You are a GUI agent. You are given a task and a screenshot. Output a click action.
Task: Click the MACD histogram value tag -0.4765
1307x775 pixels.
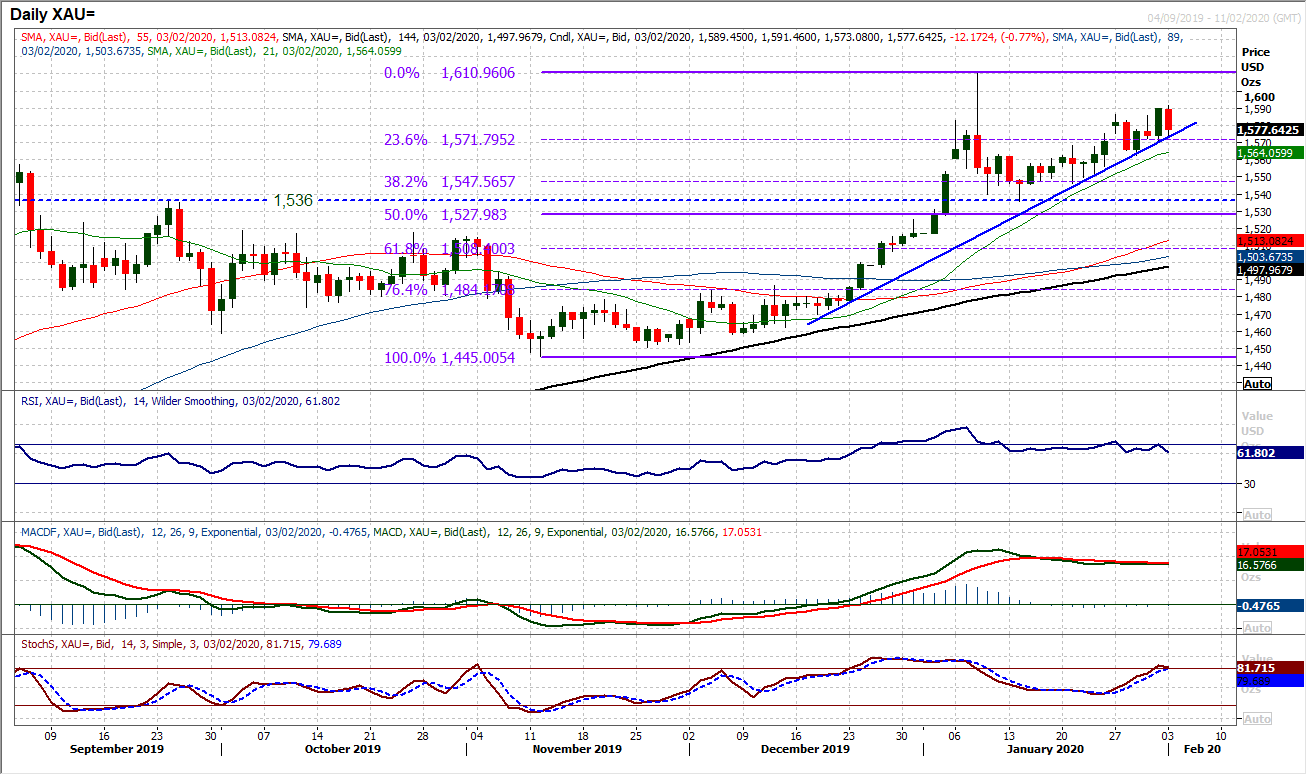pos(1268,605)
